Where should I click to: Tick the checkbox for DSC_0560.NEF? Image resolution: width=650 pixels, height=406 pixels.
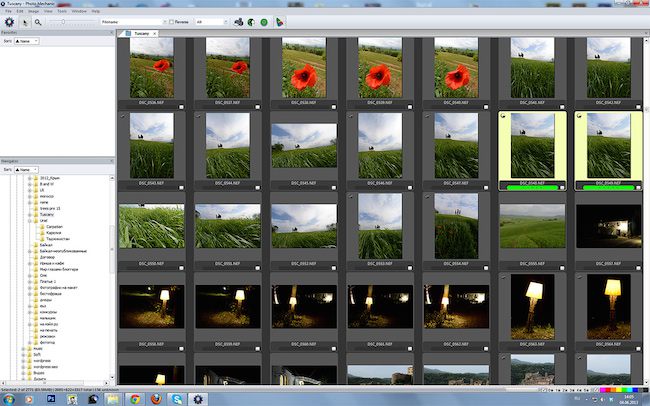pyautogui.click(x=334, y=349)
